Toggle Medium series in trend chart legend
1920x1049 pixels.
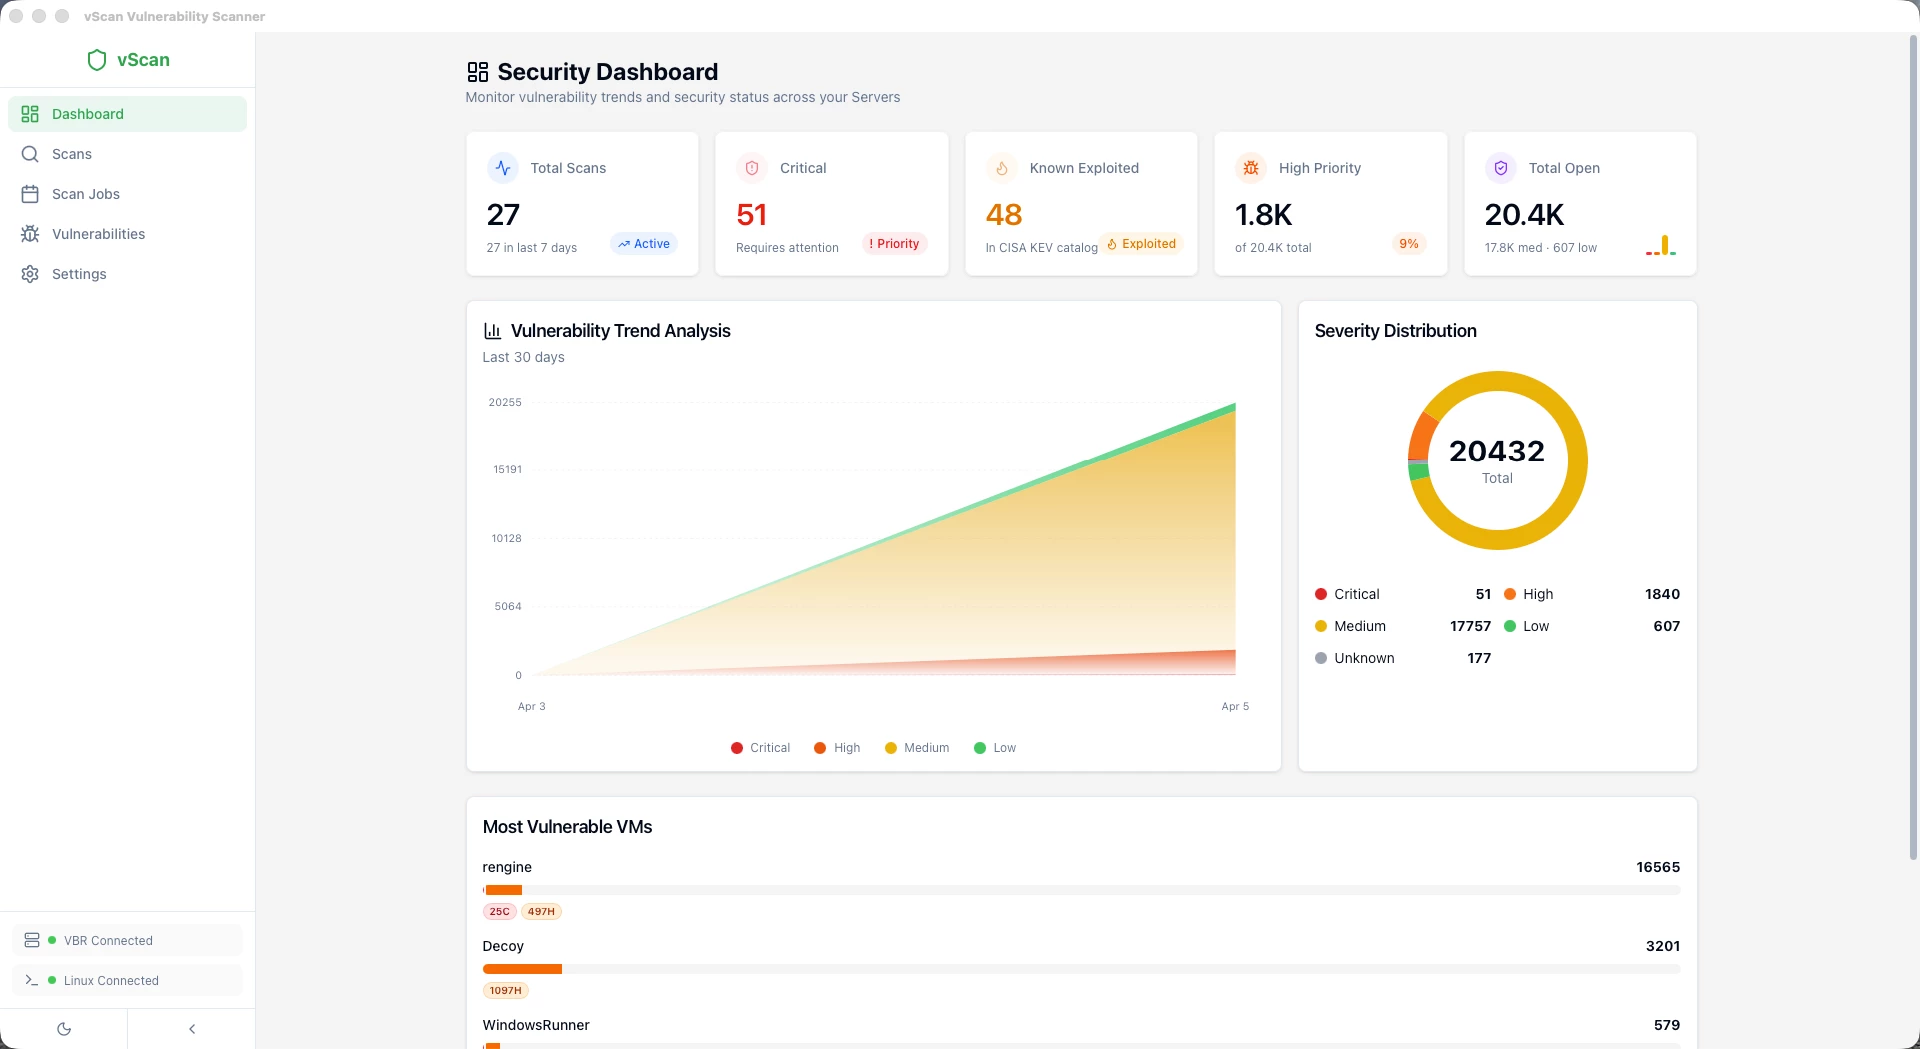tap(917, 748)
